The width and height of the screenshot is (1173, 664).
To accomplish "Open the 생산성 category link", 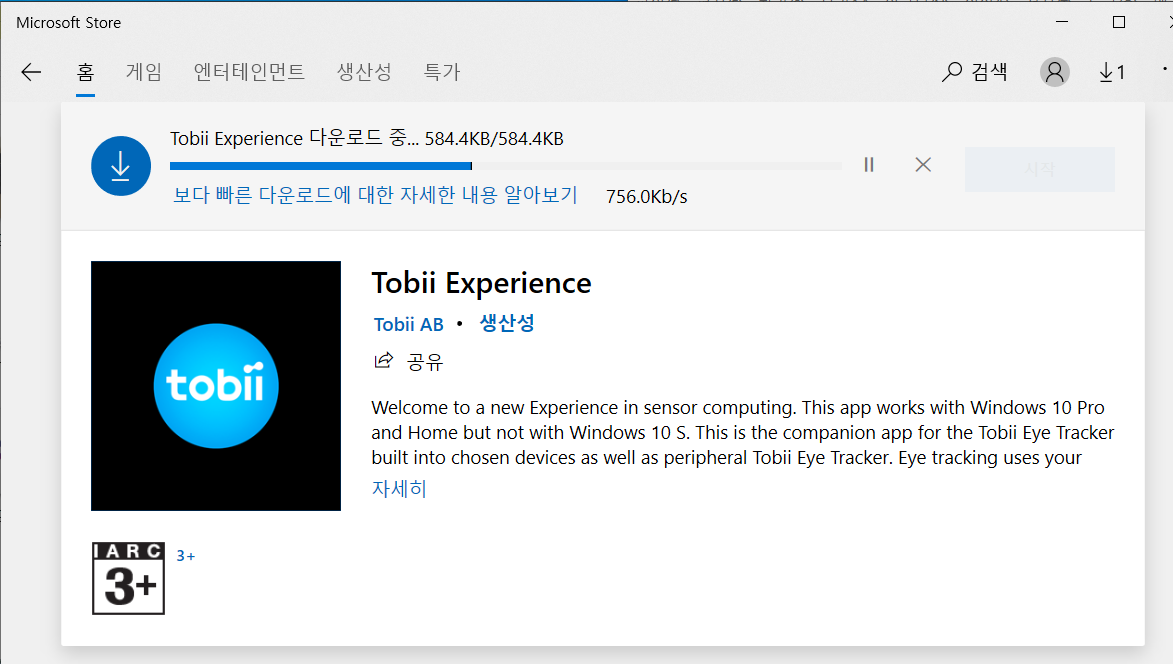I will click(506, 324).
